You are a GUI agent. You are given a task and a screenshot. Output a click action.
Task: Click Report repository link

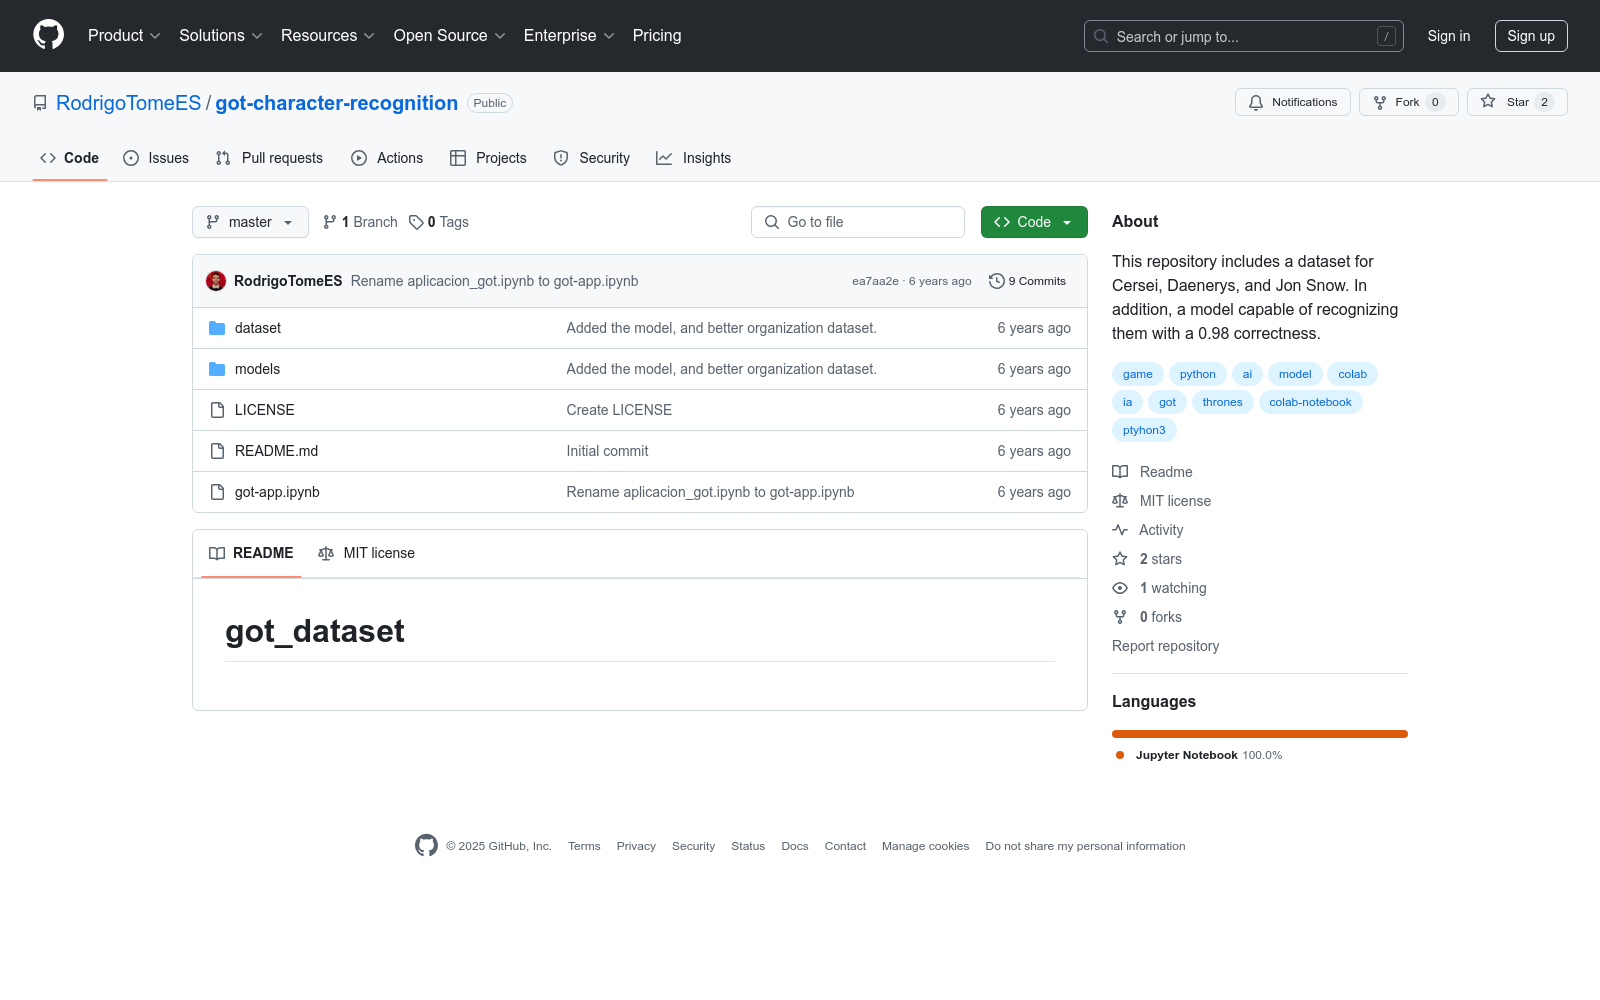pos(1166,646)
